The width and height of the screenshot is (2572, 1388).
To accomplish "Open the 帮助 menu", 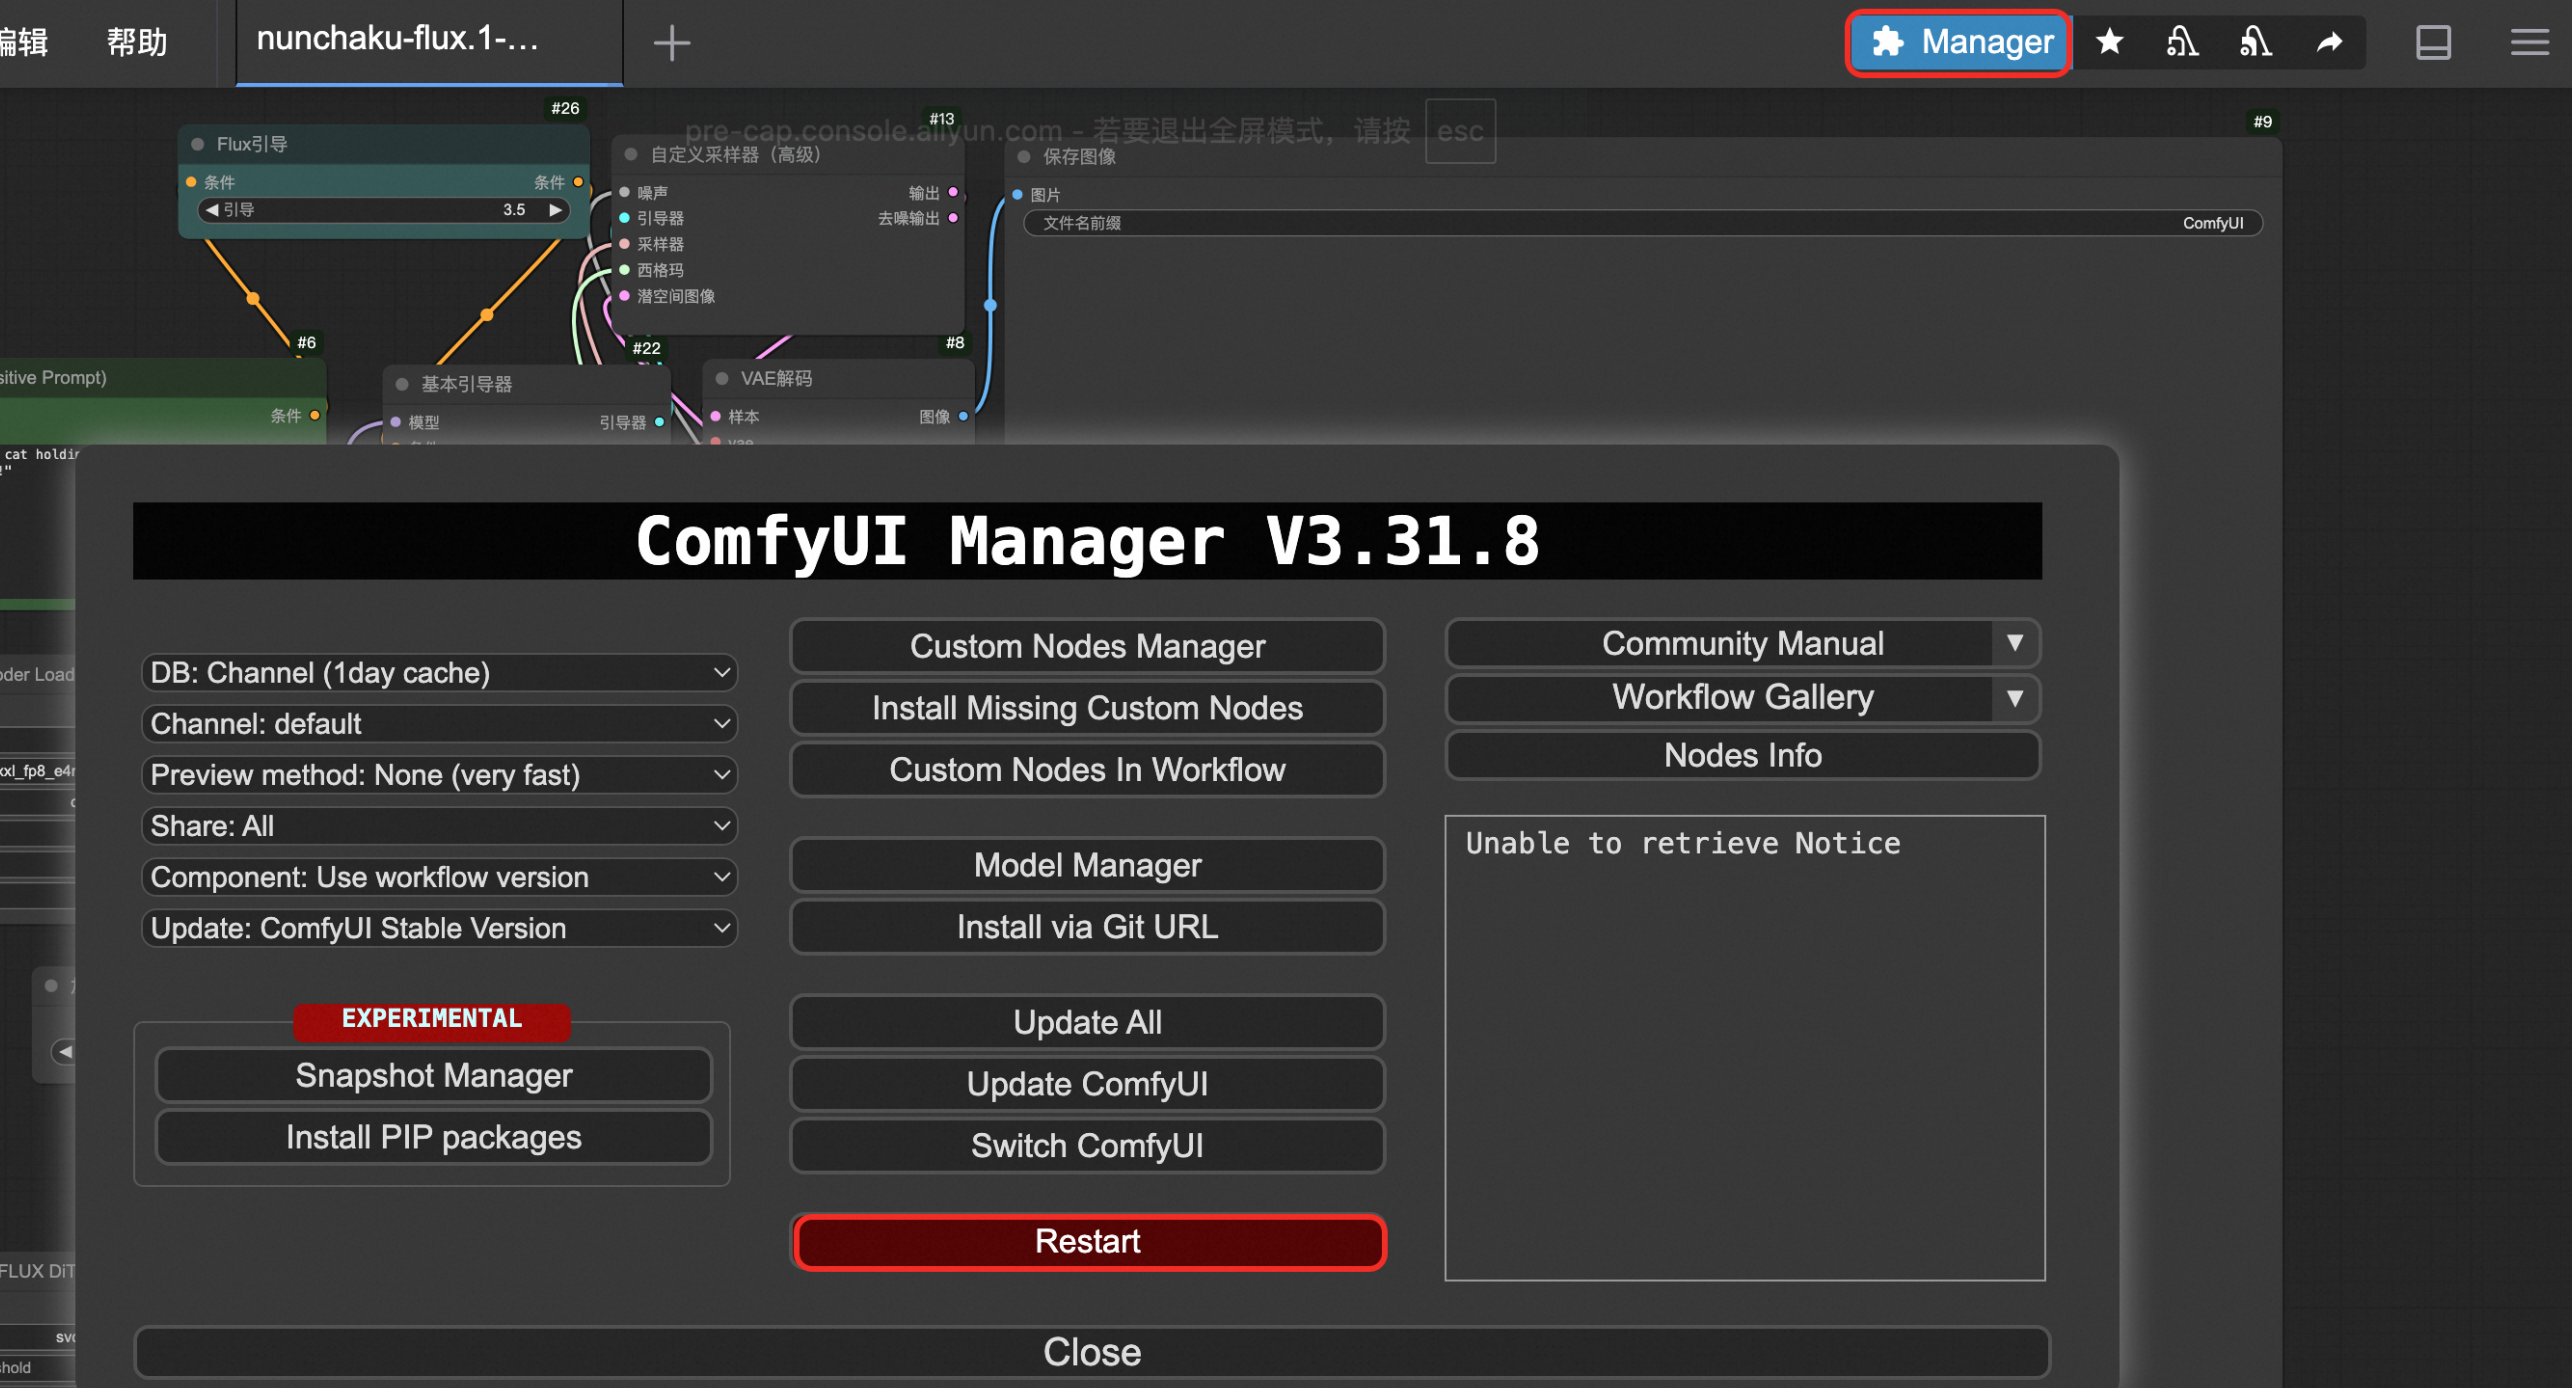I will [137, 42].
